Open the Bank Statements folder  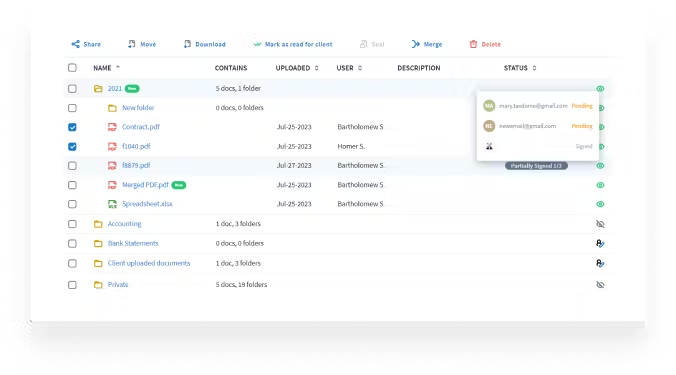(133, 243)
